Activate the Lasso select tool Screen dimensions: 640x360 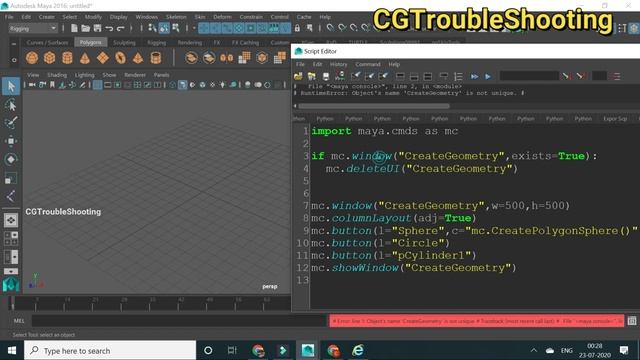pyautogui.click(x=11, y=105)
